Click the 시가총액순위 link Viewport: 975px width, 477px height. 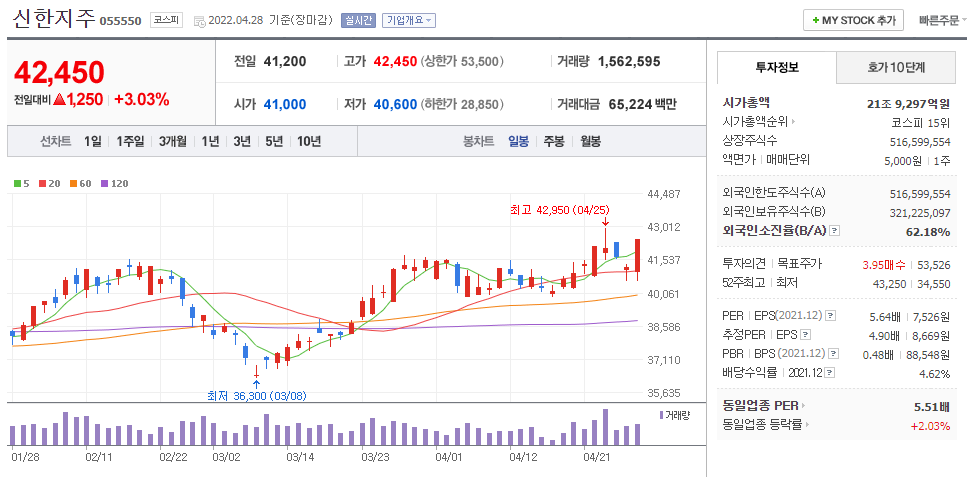tap(756, 122)
